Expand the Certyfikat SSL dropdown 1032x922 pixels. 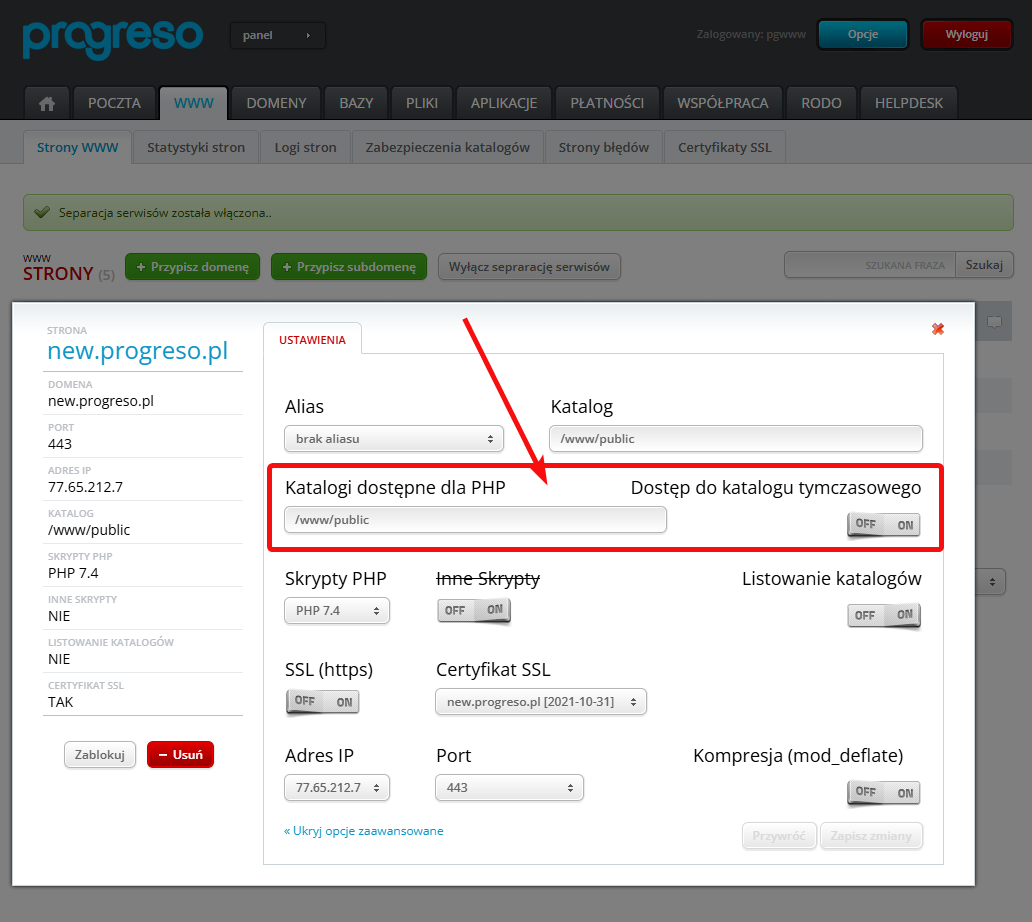(x=541, y=702)
